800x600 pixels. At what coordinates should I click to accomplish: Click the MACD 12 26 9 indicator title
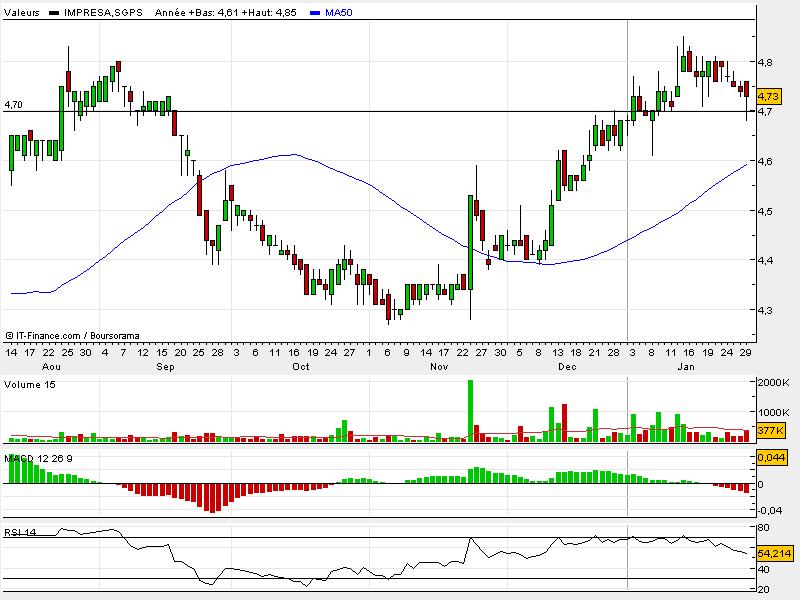tap(38, 459)
